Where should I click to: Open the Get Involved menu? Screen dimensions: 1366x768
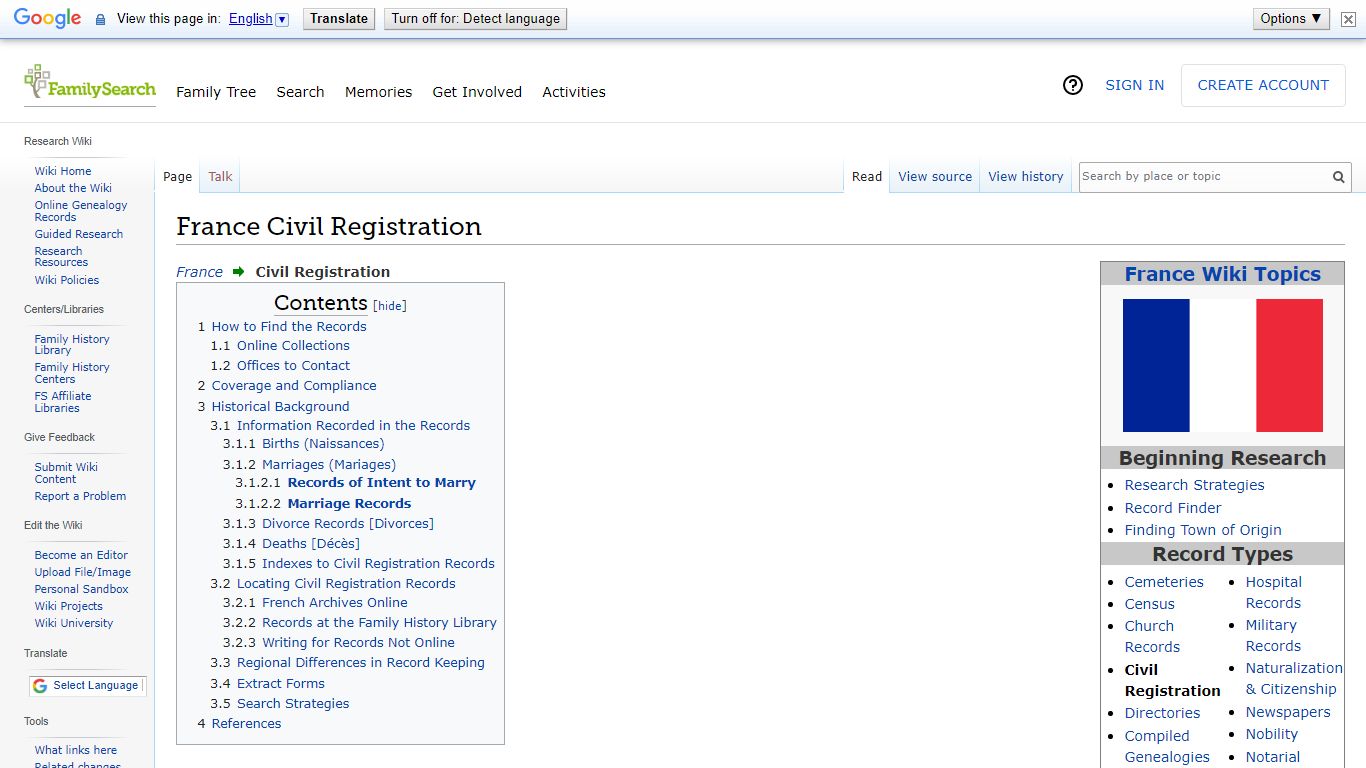tap(477, 92)
